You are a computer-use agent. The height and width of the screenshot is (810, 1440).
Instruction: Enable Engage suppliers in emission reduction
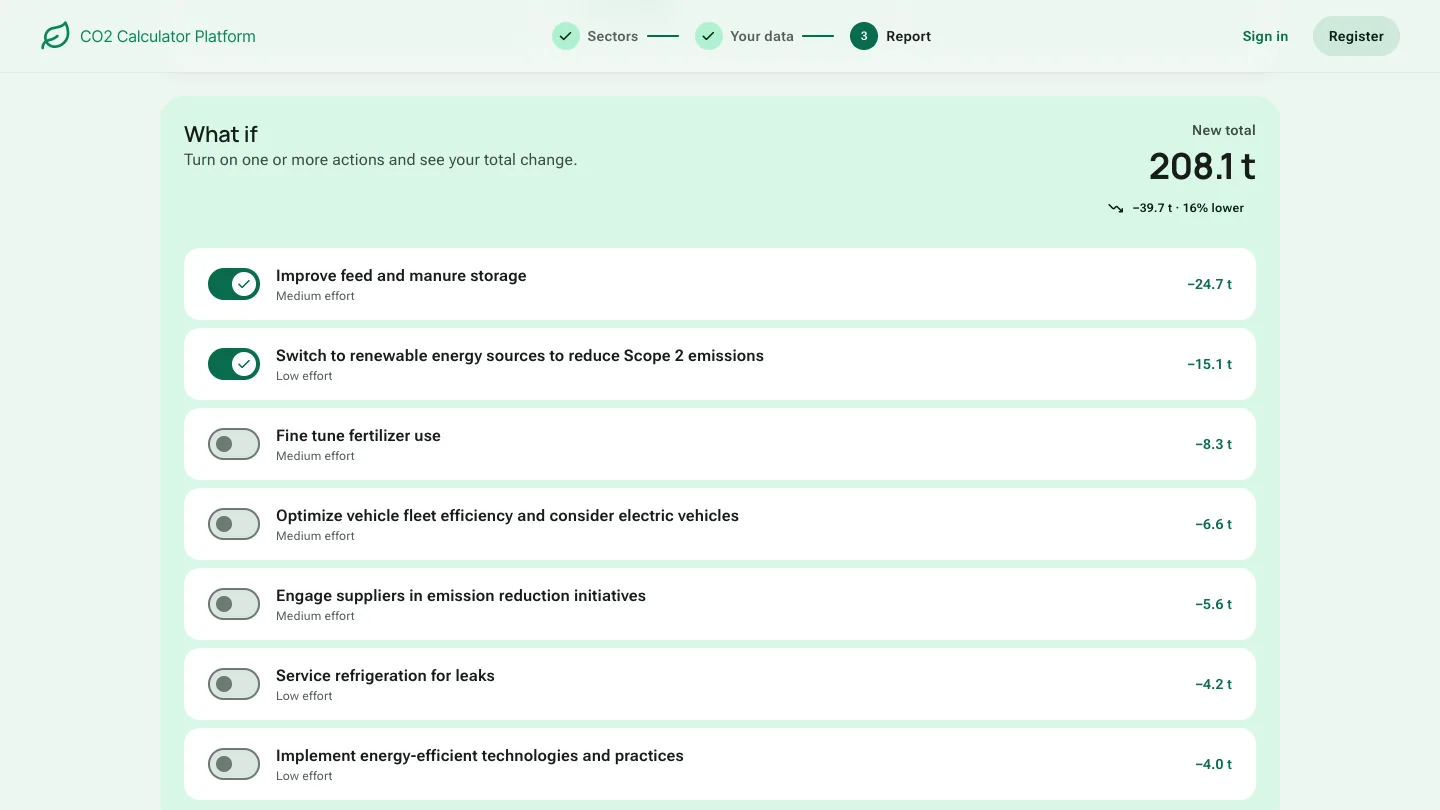[234, 604]
